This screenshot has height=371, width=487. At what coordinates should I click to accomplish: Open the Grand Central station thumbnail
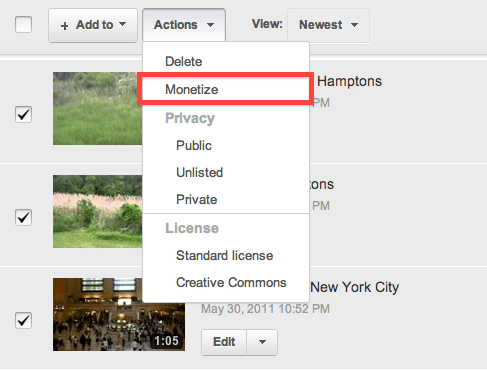tap(119, 314)
